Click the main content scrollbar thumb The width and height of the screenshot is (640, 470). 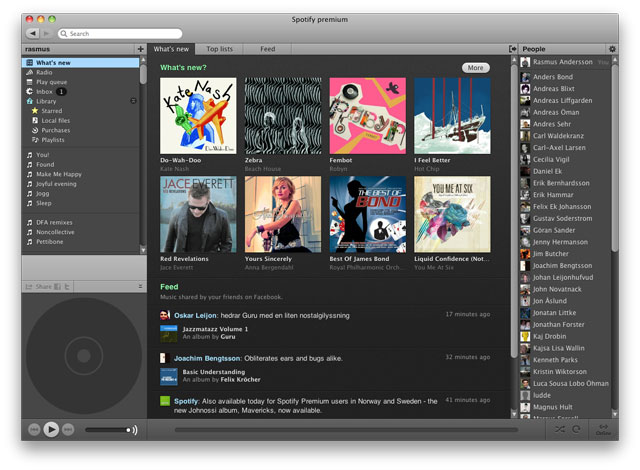point(514,210)
